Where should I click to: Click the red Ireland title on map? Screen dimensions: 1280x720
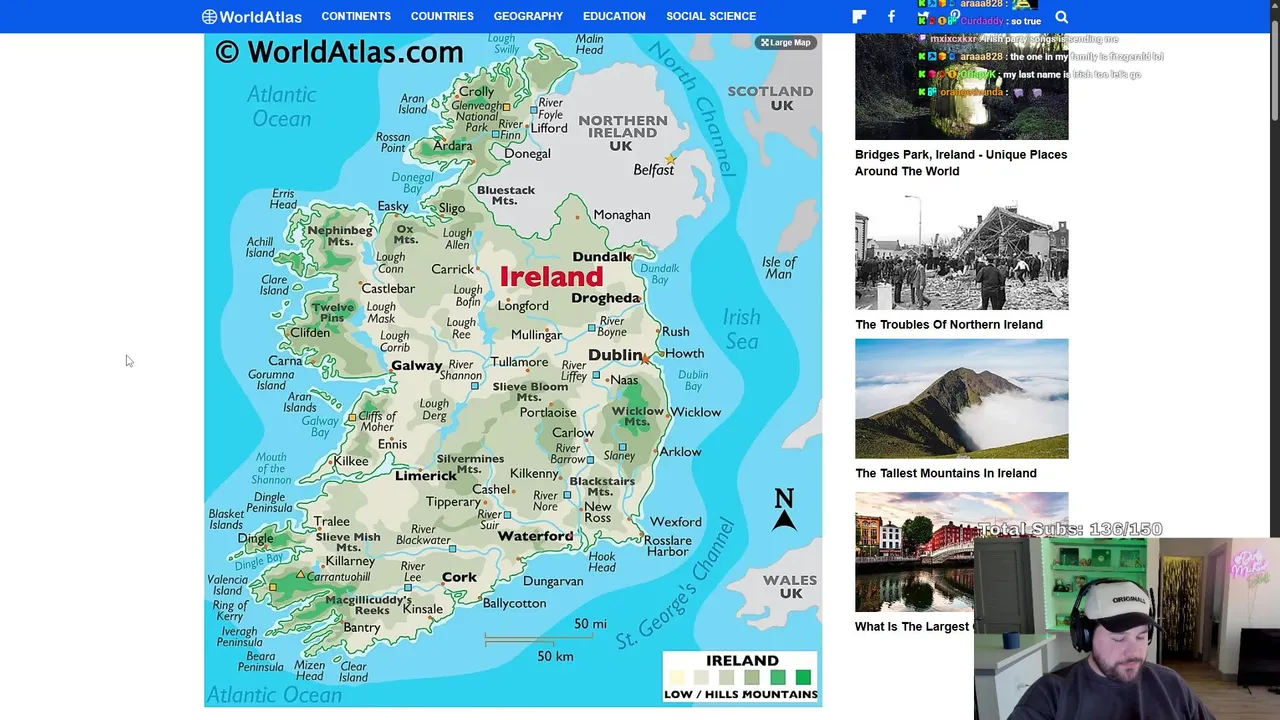click(x=551, y=277)
